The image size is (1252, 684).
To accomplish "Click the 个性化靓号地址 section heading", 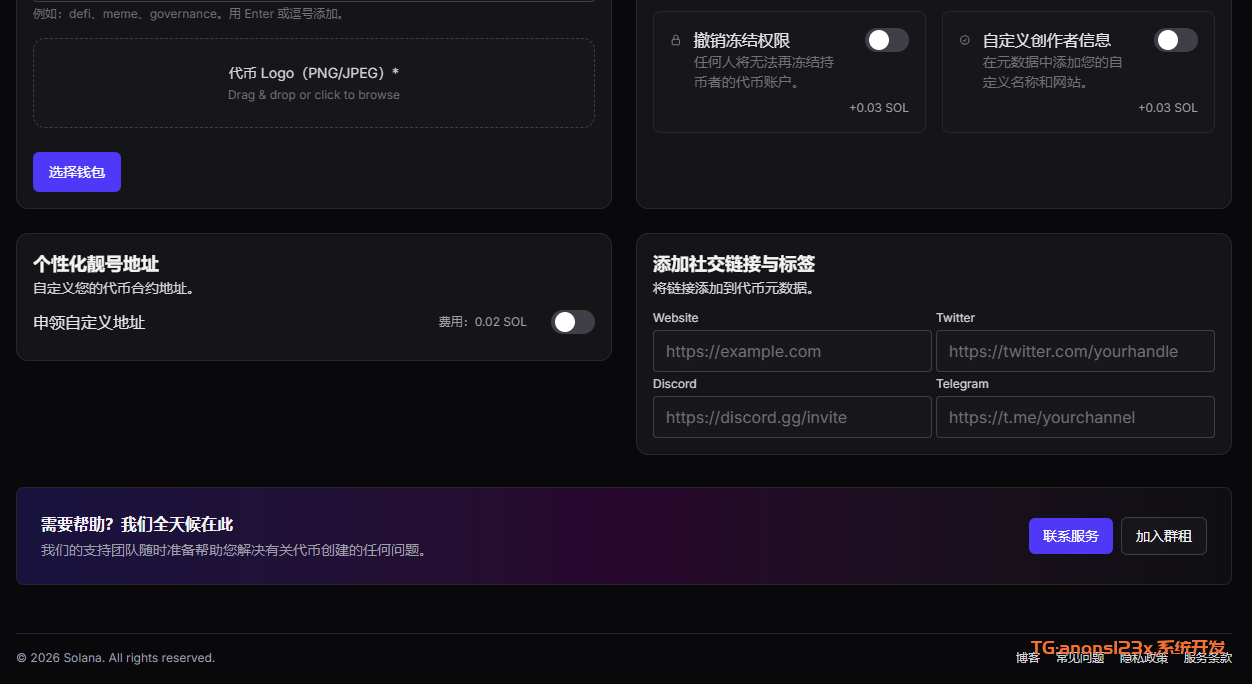I will click(96, 264).
